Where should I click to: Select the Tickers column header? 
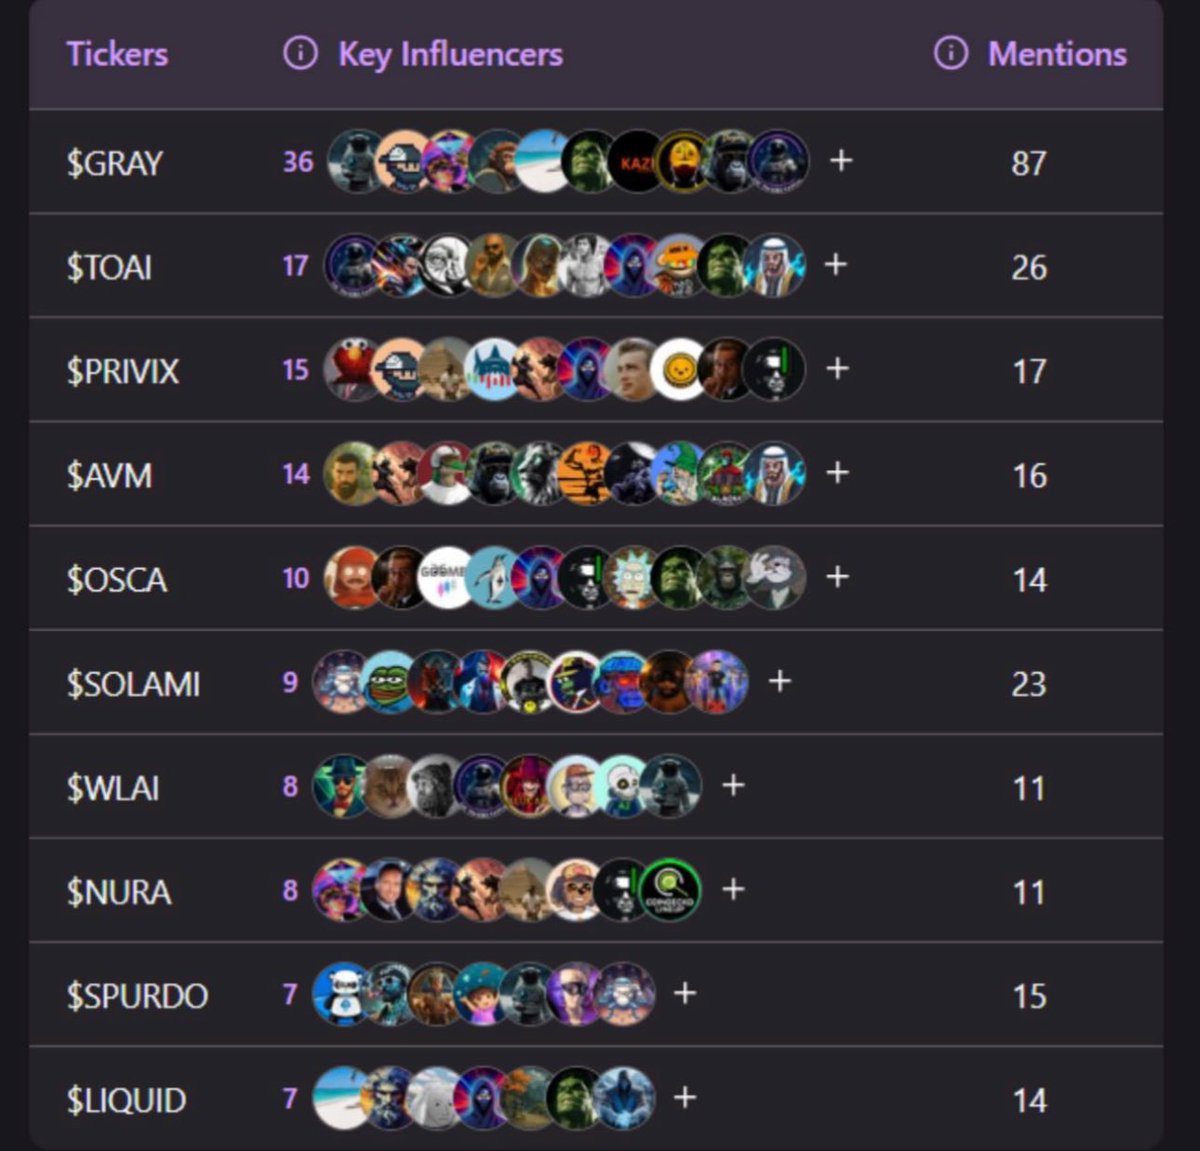[117, 54]
